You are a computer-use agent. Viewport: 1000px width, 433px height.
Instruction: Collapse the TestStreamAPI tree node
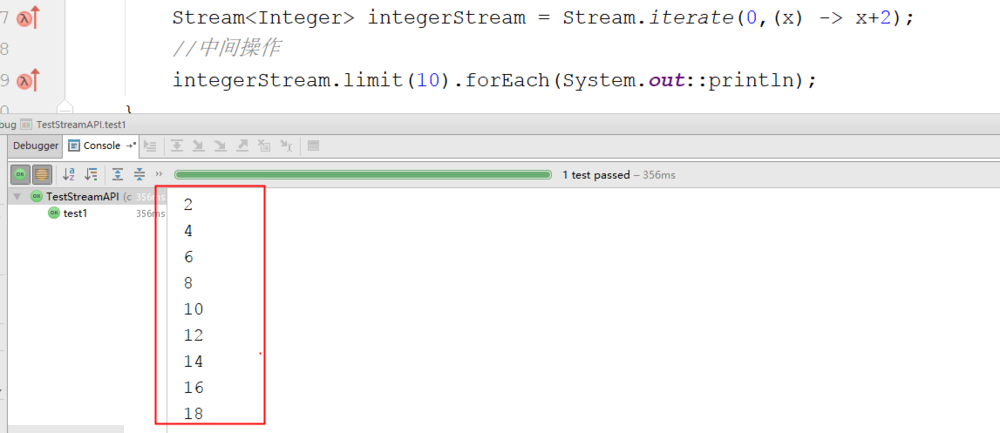click(x=16, y=197)
